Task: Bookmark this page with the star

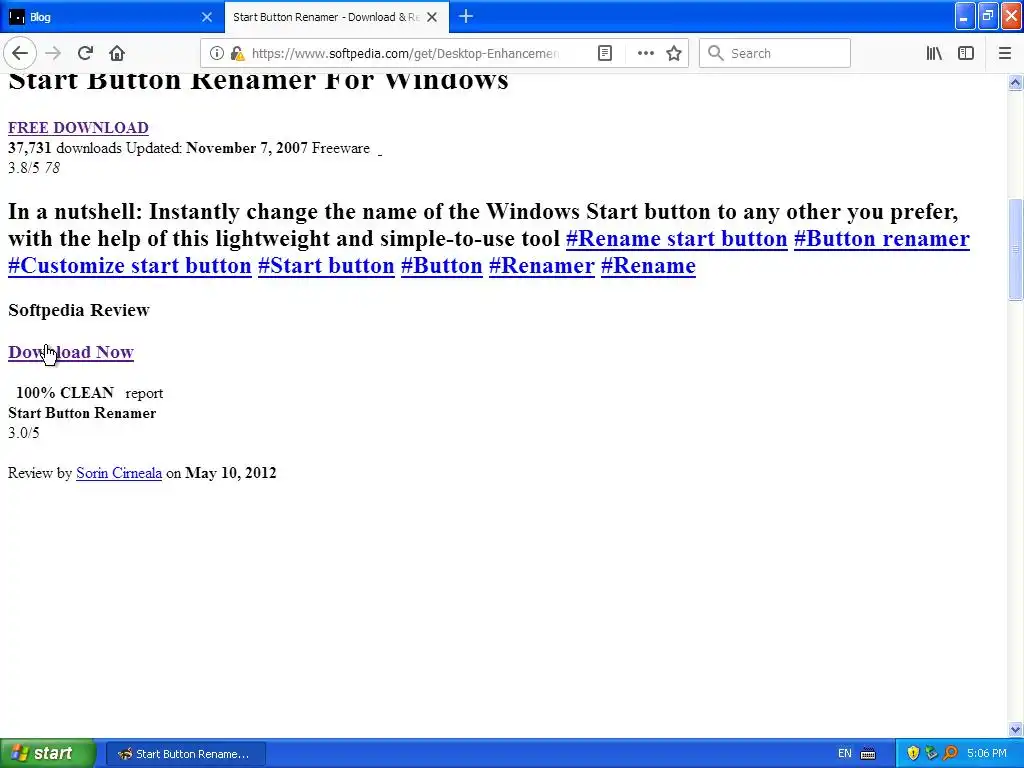Action: [674, 53]
